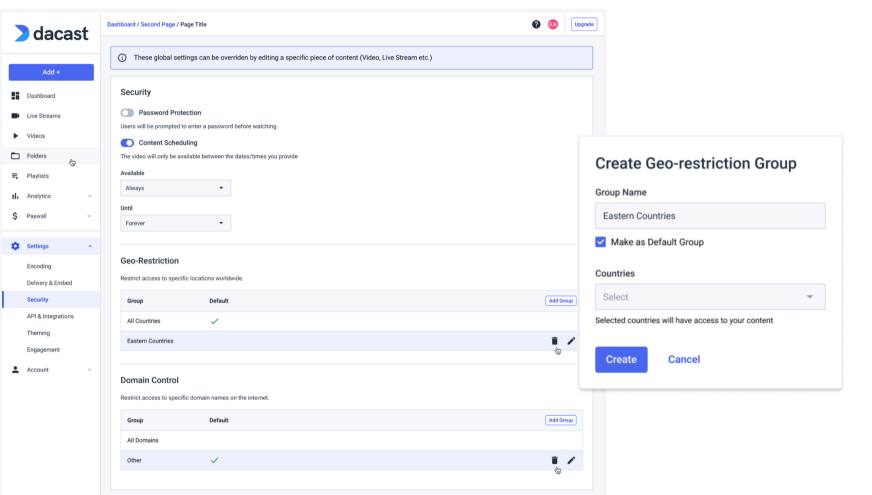Open the Countries Select dropdown

(710, 297)
